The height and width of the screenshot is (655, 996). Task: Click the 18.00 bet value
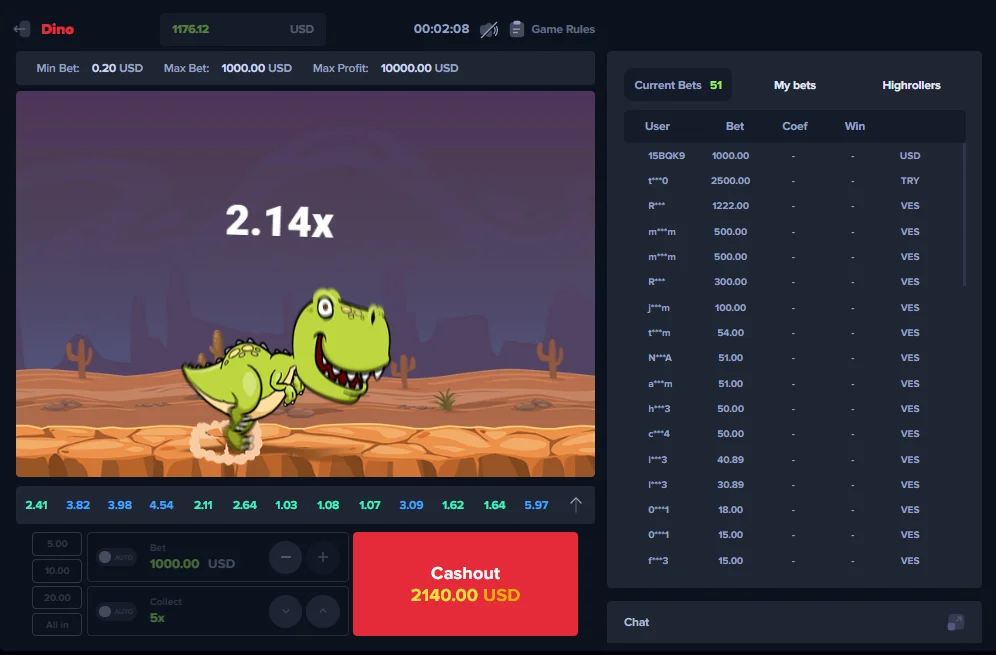pos(730,510)
